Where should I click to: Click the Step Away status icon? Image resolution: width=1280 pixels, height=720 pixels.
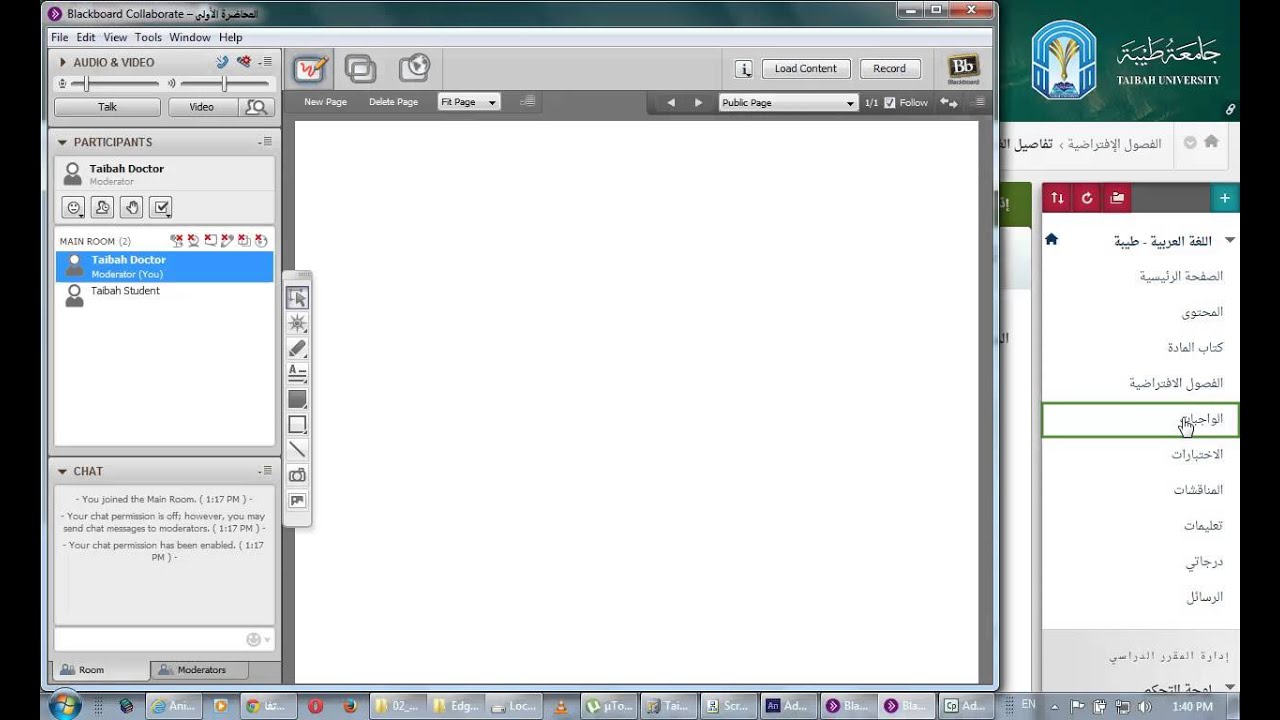coord(102,207)
